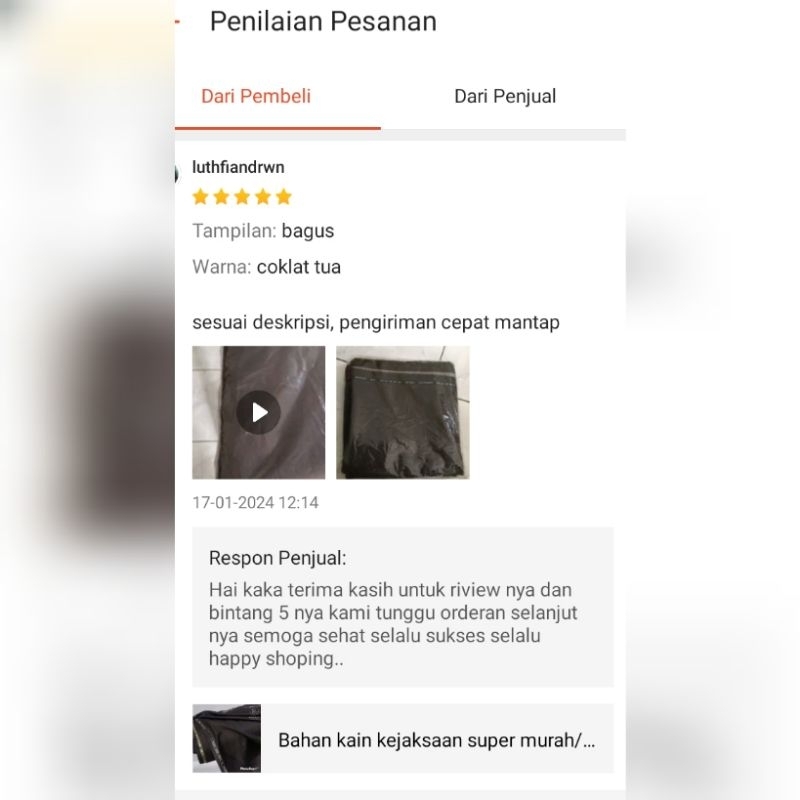Select the Respon Penjual reply text
Screen dimensions: 800x800
[x=393, y=624]
